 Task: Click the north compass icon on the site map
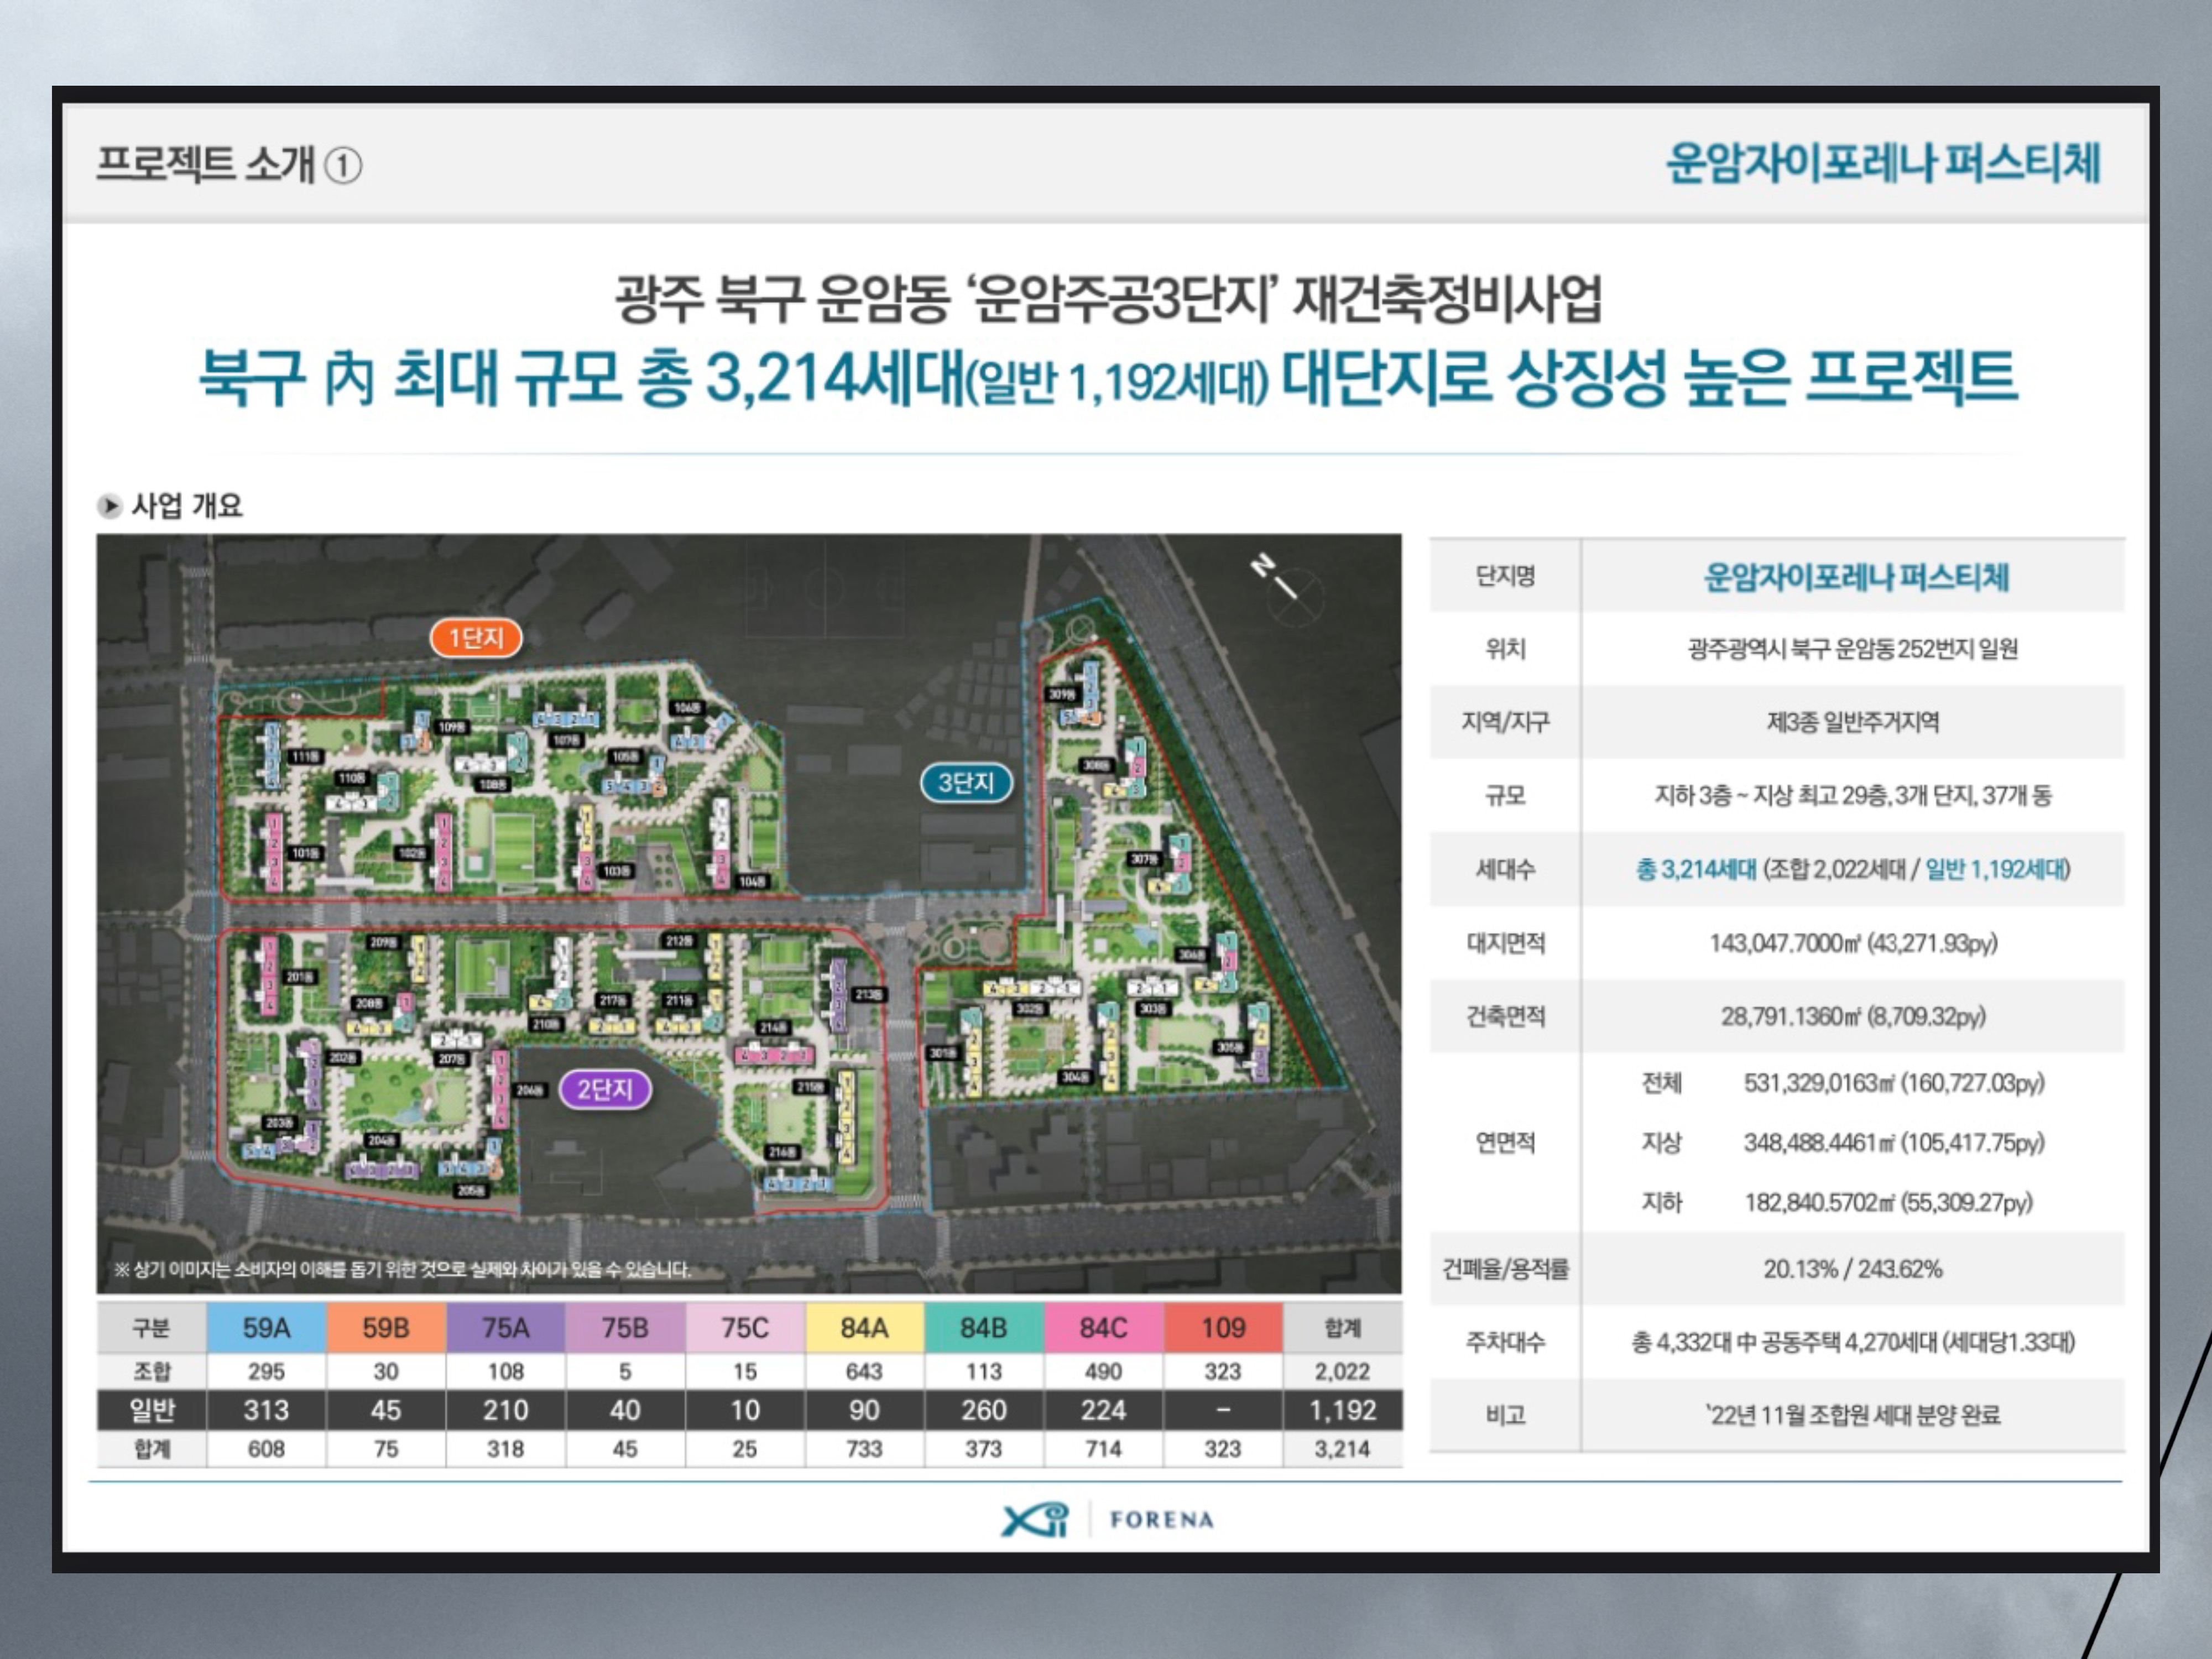click(x=1287, y=589)
